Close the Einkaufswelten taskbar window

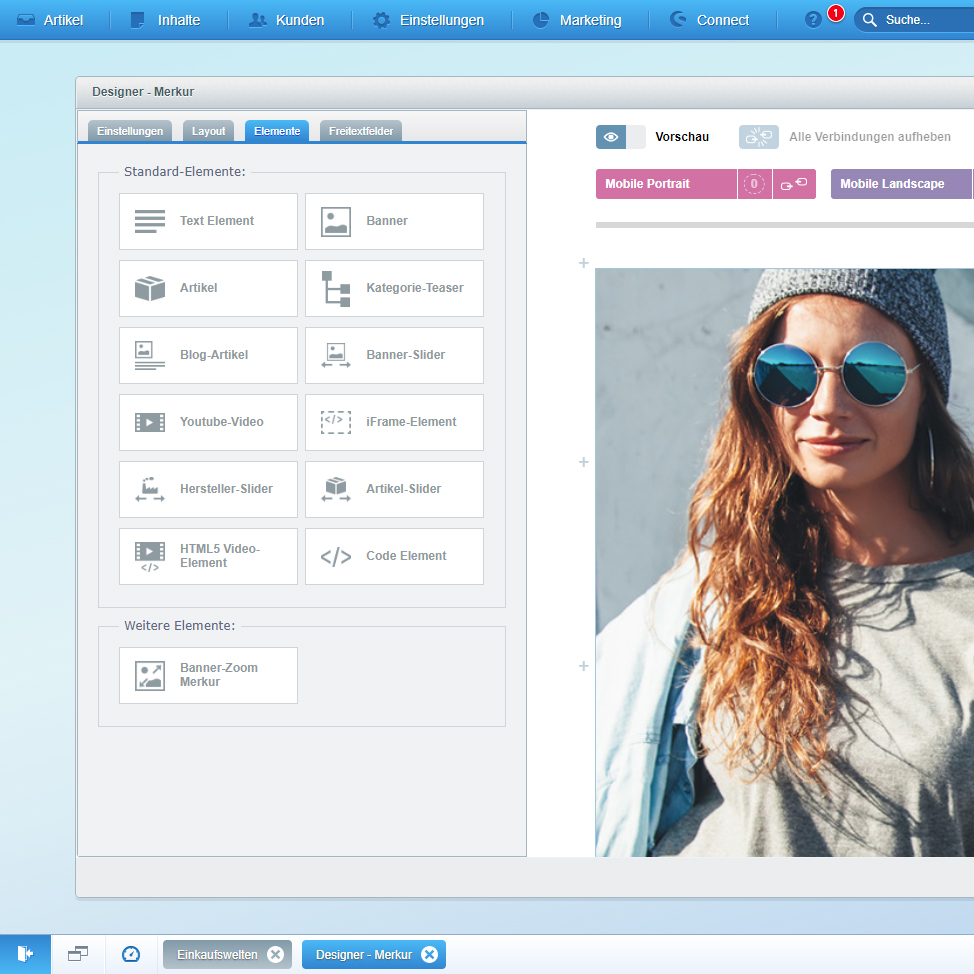pos(276,955)
